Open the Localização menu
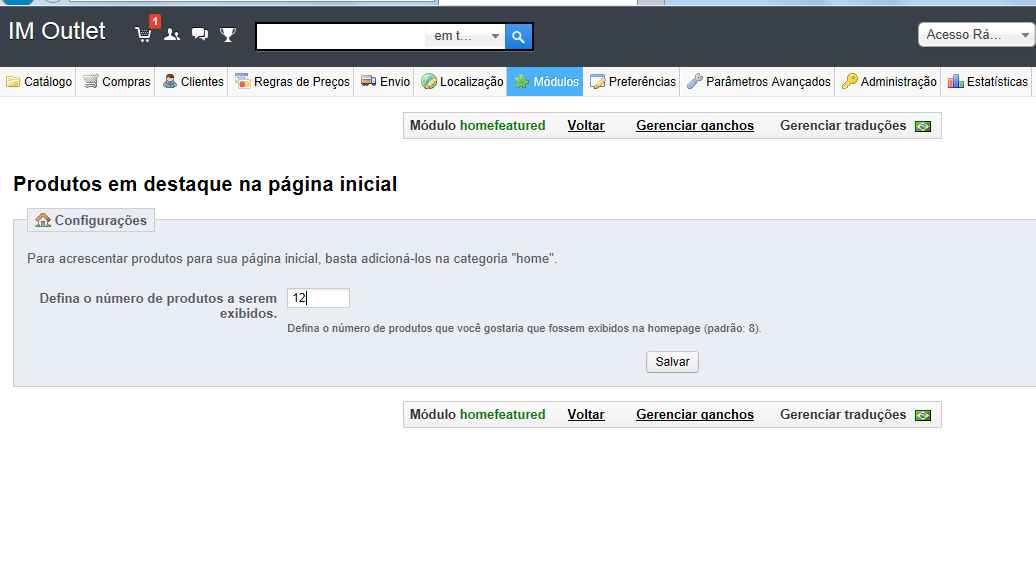The height and width of the screenshot is (587, 1036). click(x=462, y=81)
